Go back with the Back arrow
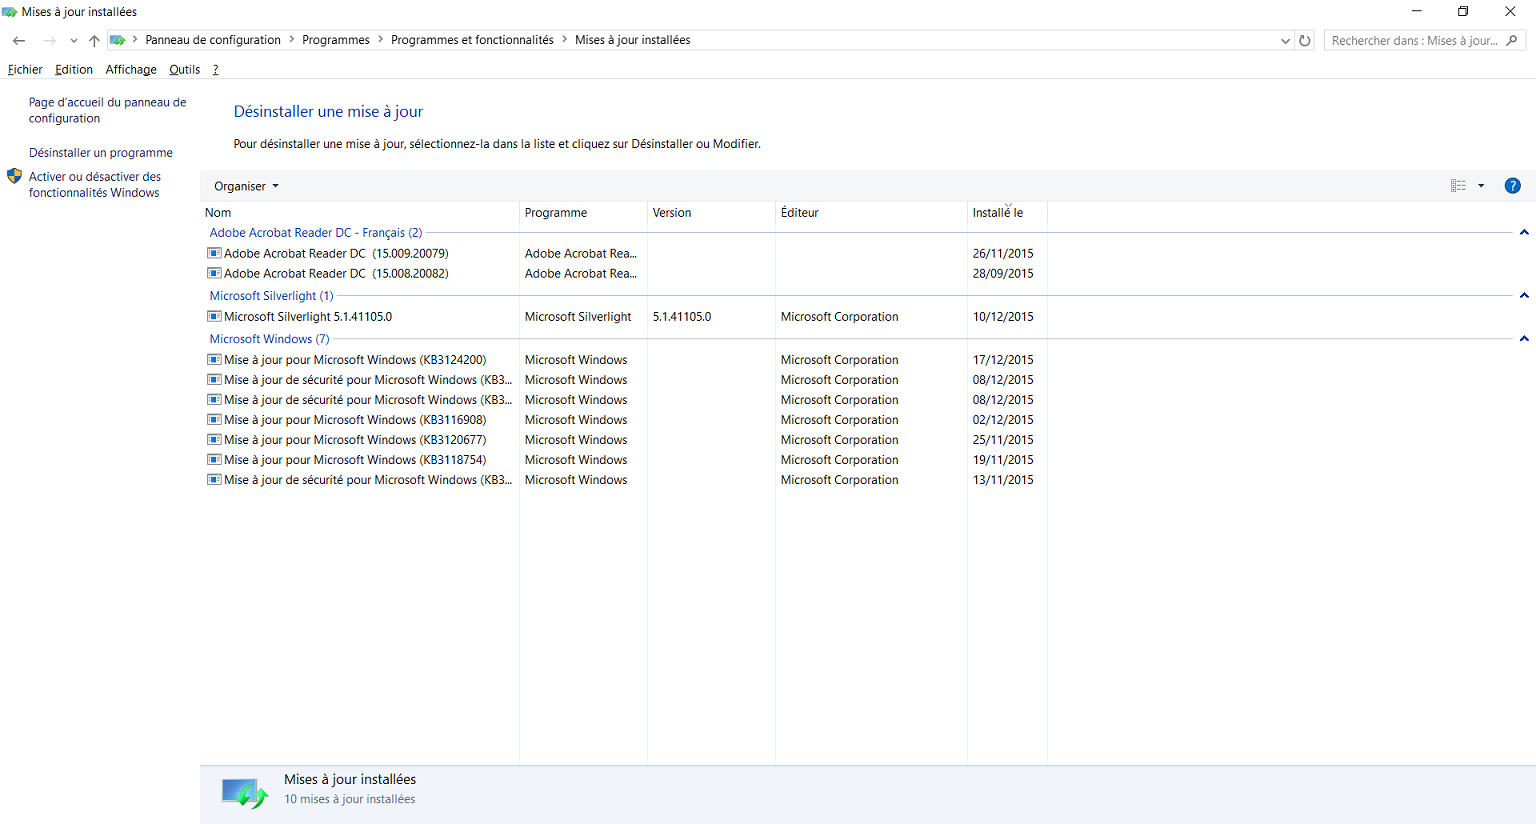The width and height of the screenshot is (1536, 824). (x=19, y=41)
